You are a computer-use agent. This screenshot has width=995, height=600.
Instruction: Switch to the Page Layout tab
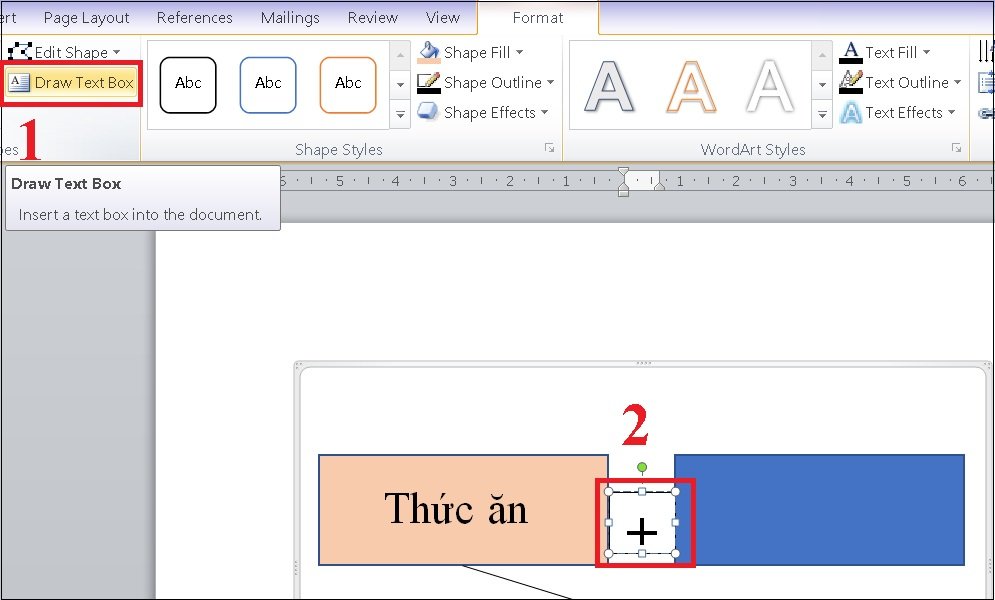[x=86, y=18]
